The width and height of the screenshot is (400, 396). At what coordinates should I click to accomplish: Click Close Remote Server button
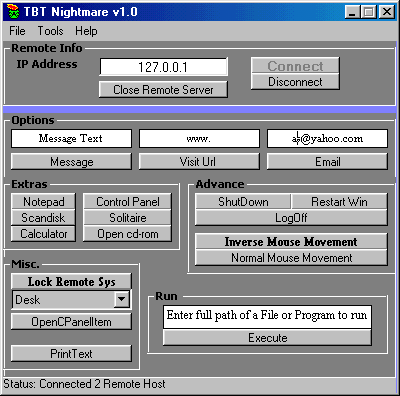[163, 90]
